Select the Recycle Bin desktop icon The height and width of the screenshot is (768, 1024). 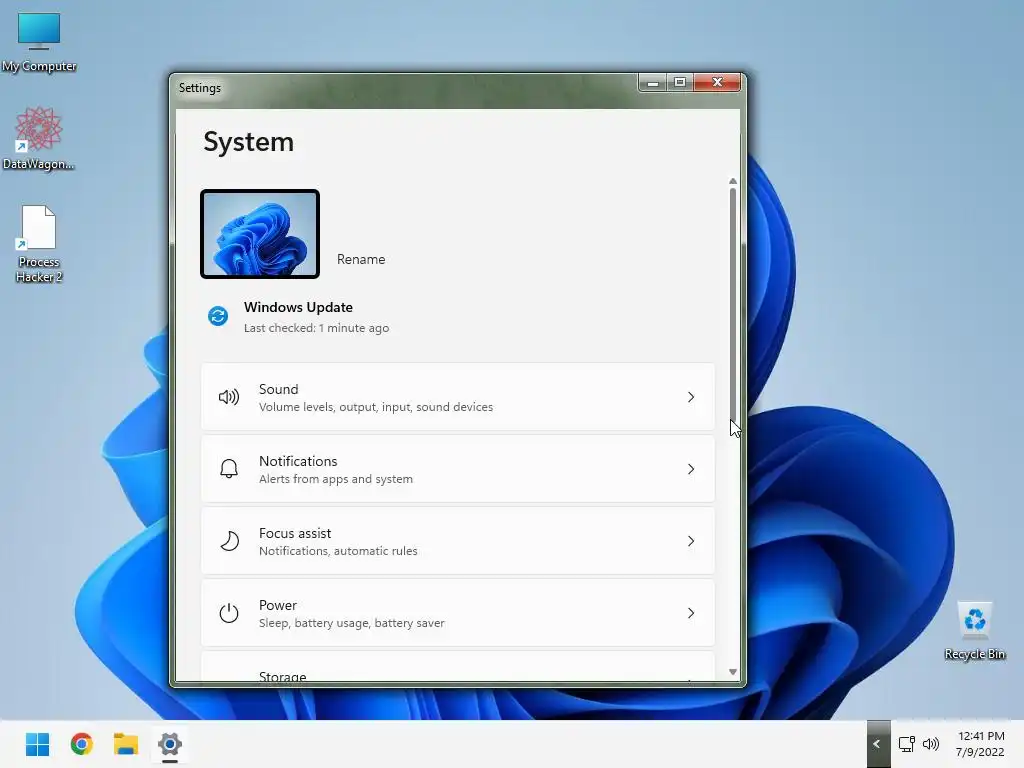click(974, 631)
